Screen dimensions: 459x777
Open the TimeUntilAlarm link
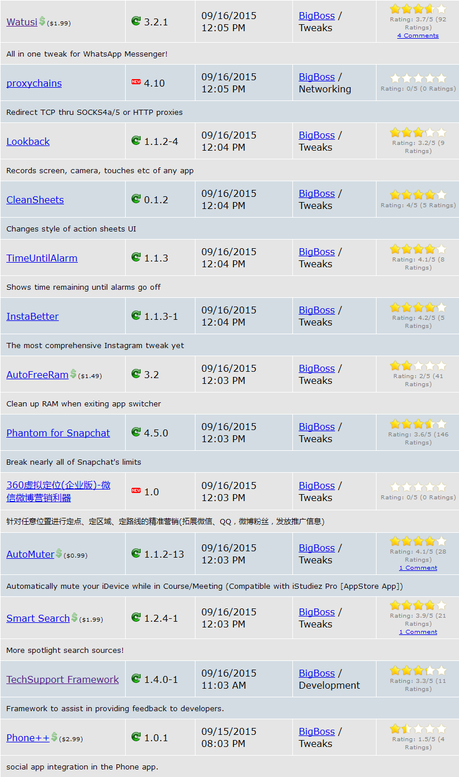point(42,258)
